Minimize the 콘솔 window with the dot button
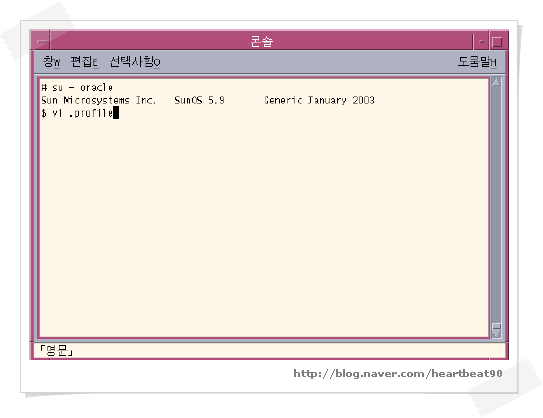 click(x=481, y=42)
